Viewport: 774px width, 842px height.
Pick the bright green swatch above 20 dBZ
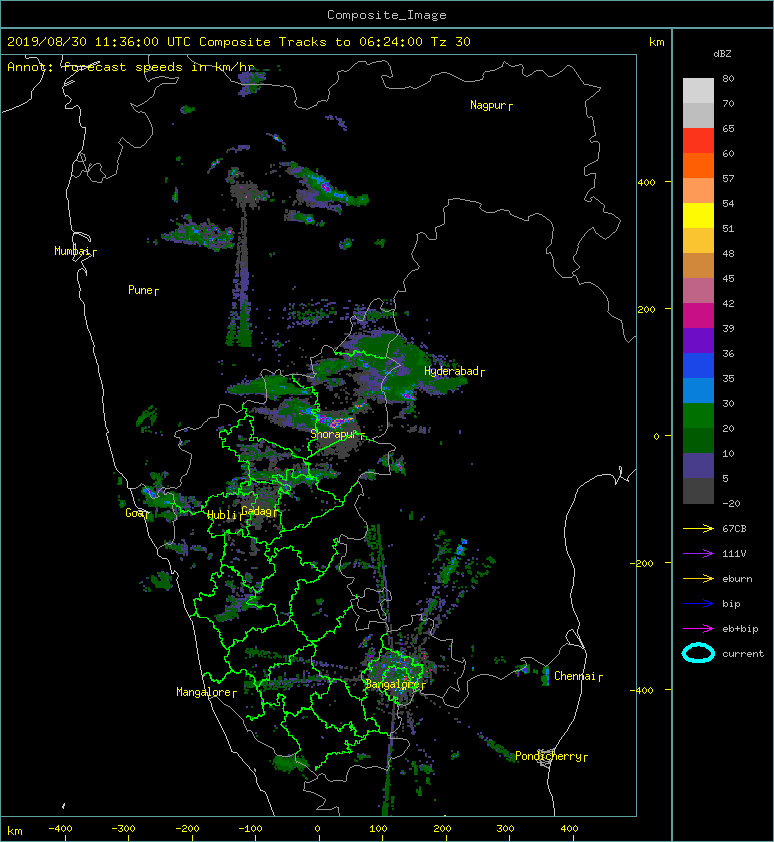[698, 416]
